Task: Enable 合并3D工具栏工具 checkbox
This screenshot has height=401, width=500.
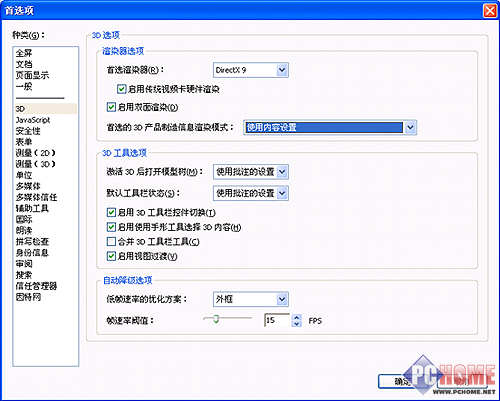Action: point(111,241)
